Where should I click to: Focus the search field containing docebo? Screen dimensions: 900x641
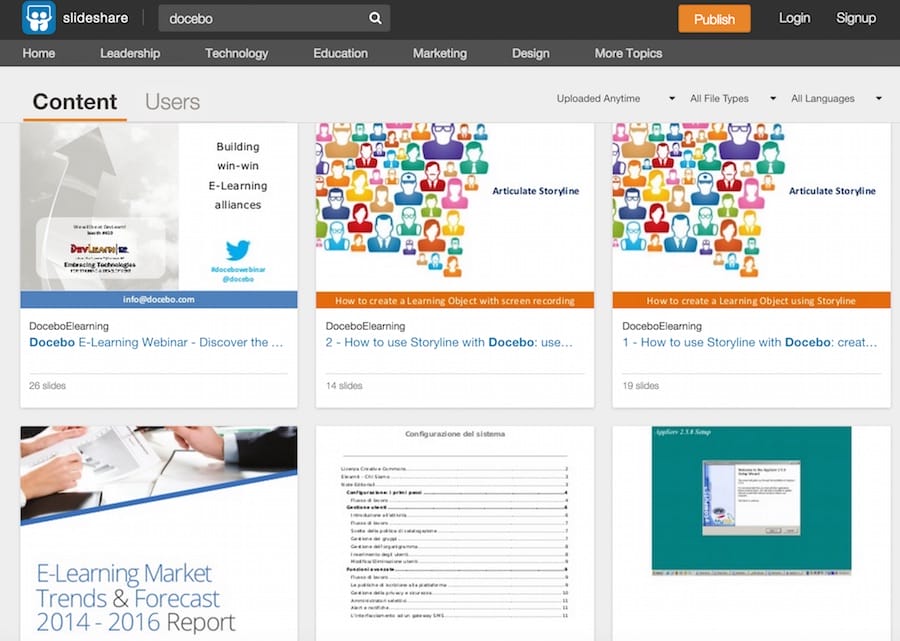274,18
